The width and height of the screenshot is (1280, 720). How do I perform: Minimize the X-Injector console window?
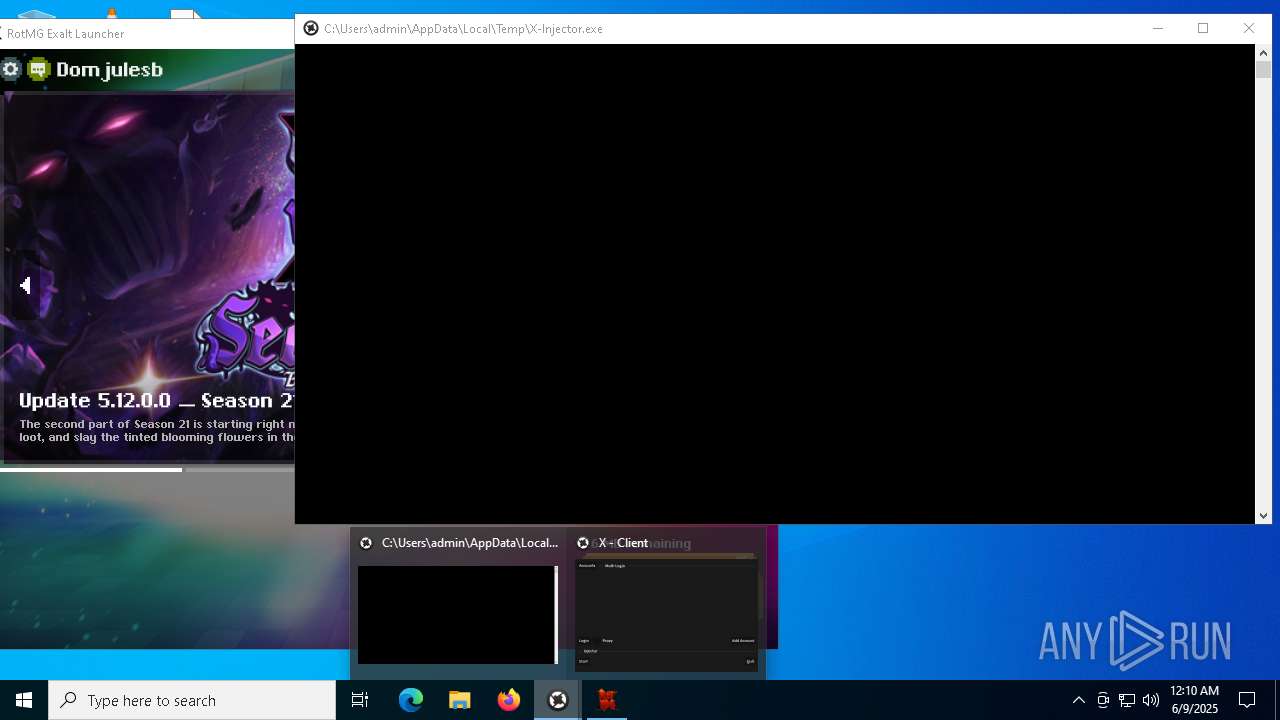[1158, 29]
